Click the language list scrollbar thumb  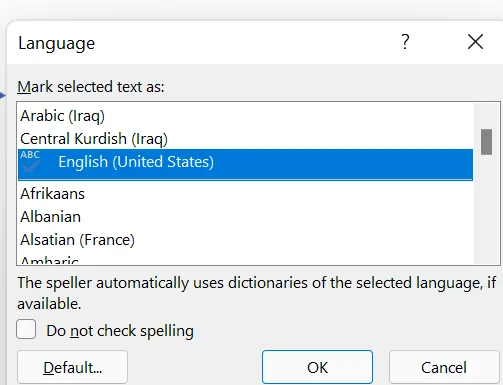(x=486, y=142)
